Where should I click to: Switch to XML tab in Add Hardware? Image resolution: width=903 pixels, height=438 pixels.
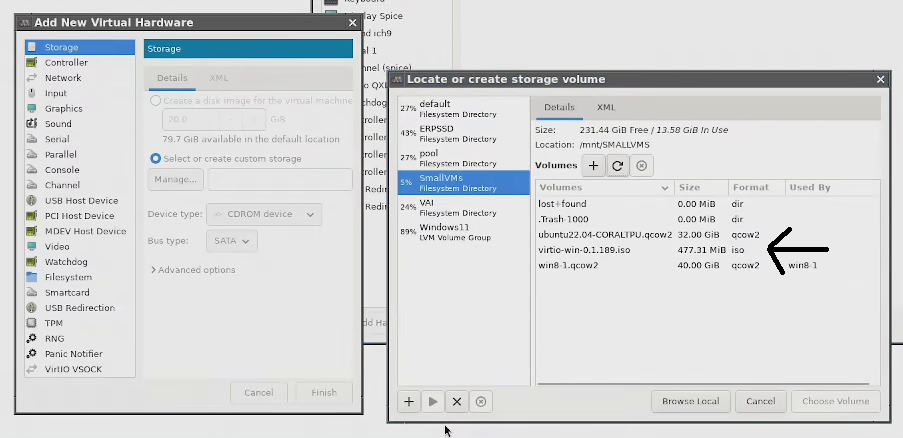[x=219, y=78]
